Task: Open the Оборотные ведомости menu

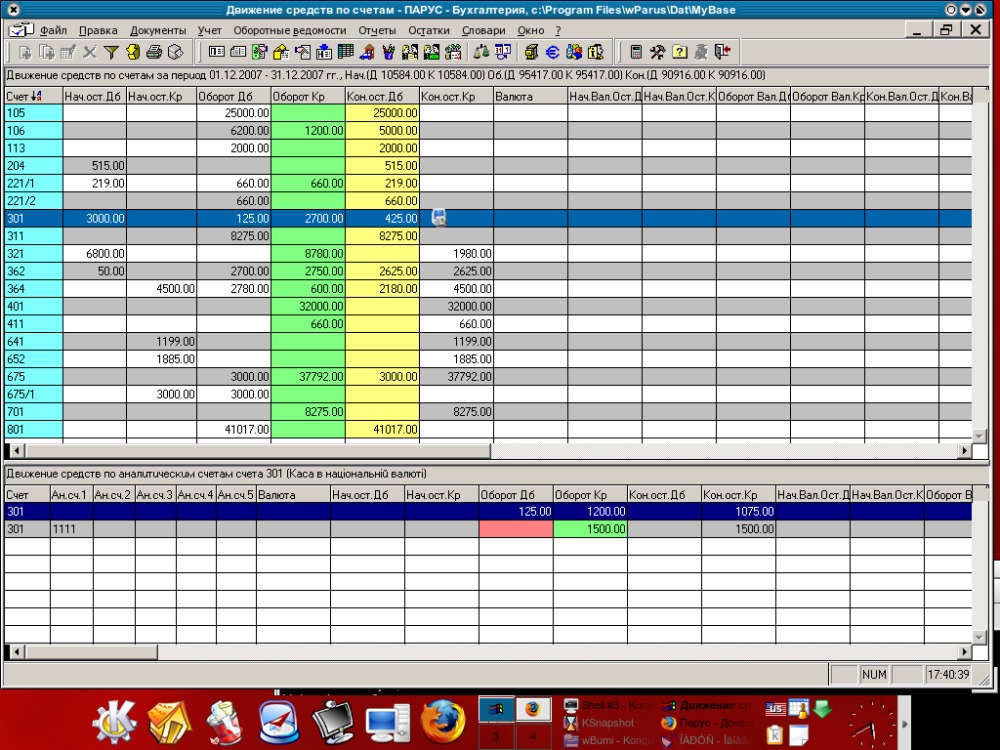Action: (x=290, y=30)
